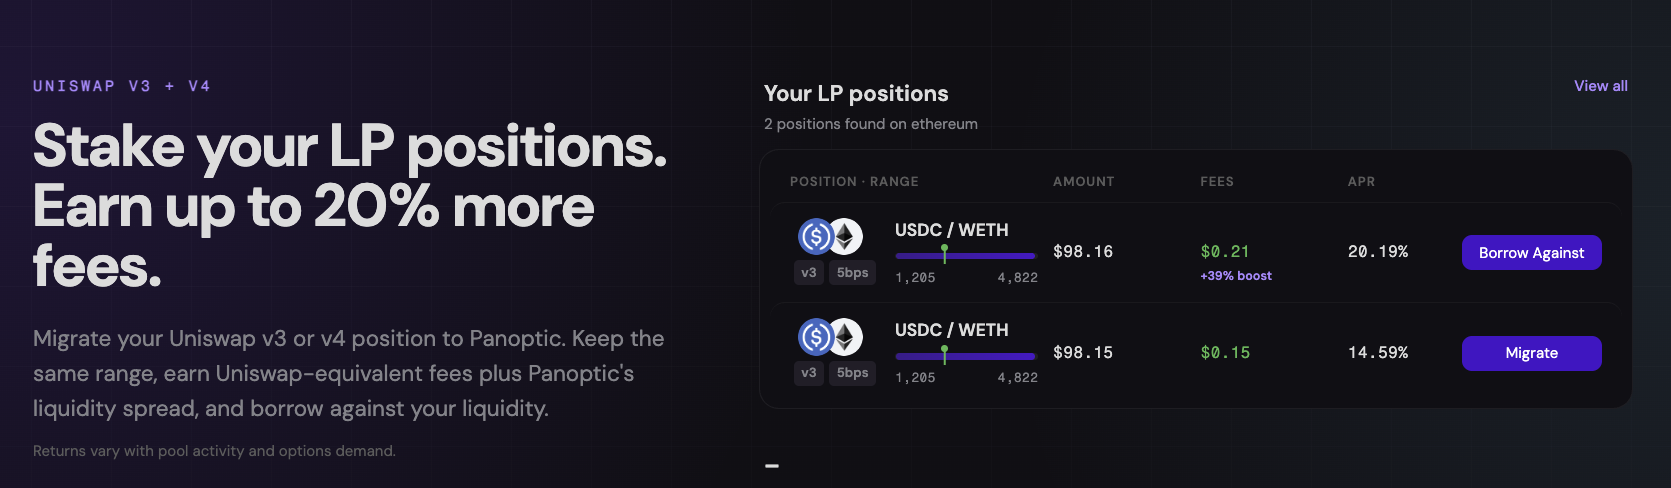The height and width of the screenshot is (488, 1671).
Task: Click the range bar of first position
Action: point(966,255)
